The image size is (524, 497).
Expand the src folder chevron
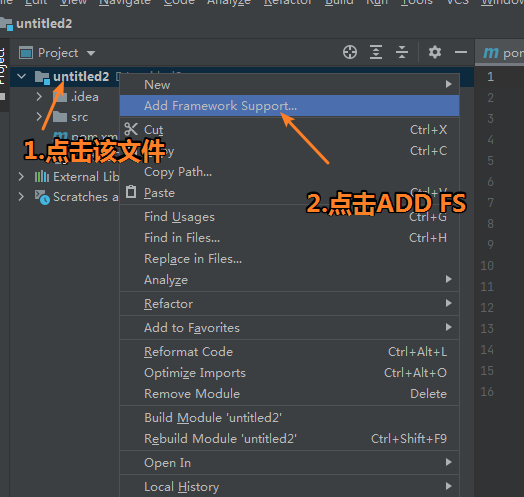tap(39, 117)
